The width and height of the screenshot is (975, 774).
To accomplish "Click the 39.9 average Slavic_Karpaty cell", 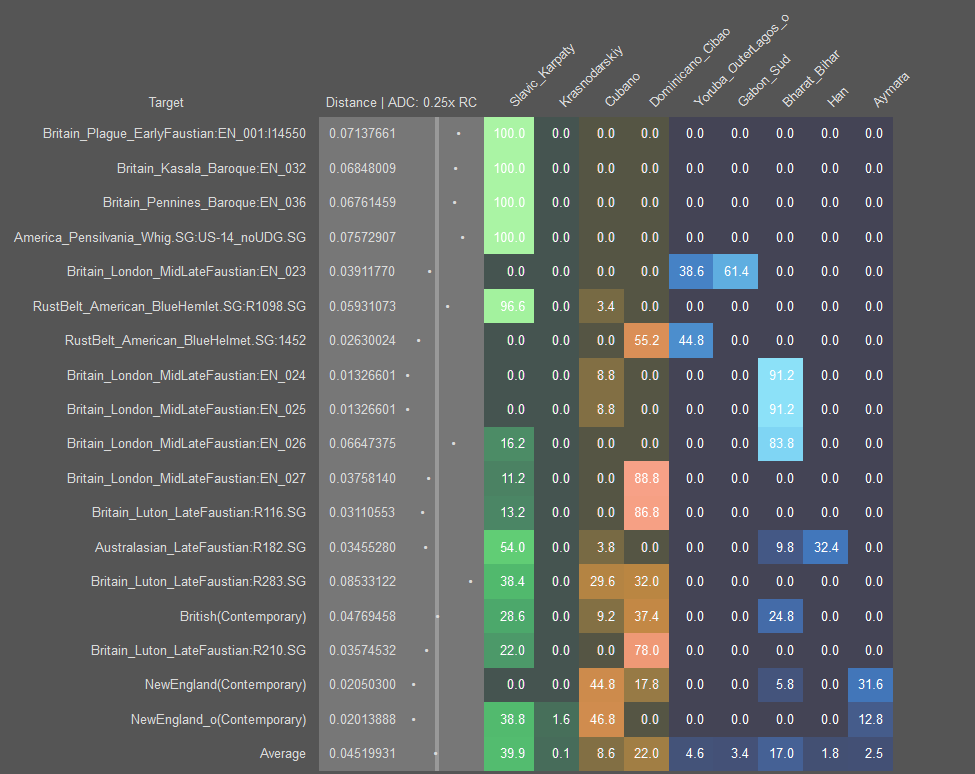I will click(x=509, y=753).
